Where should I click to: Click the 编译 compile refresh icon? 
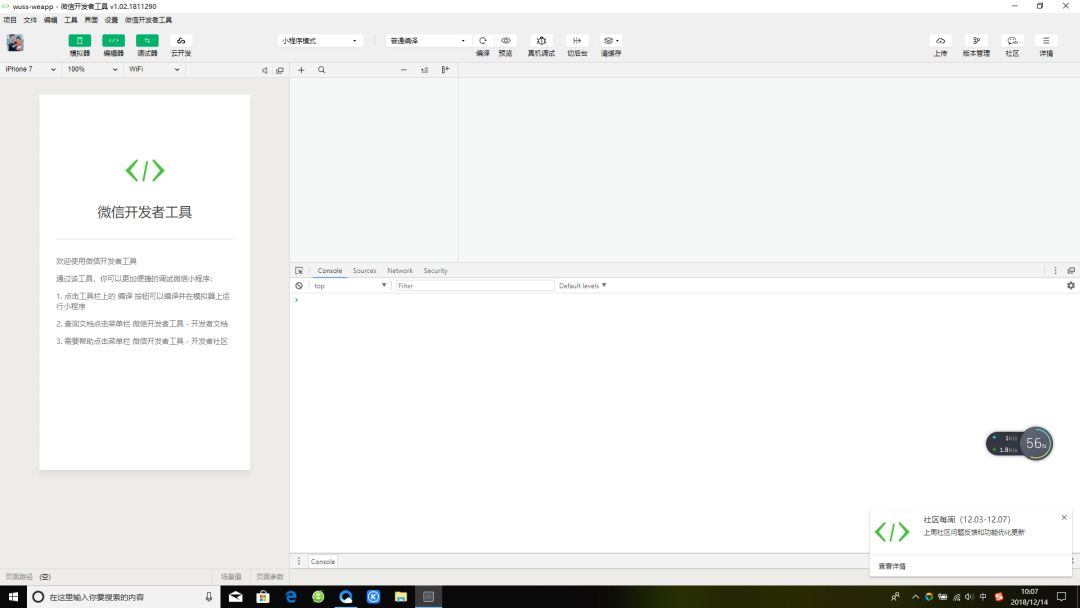coord(483,41)
